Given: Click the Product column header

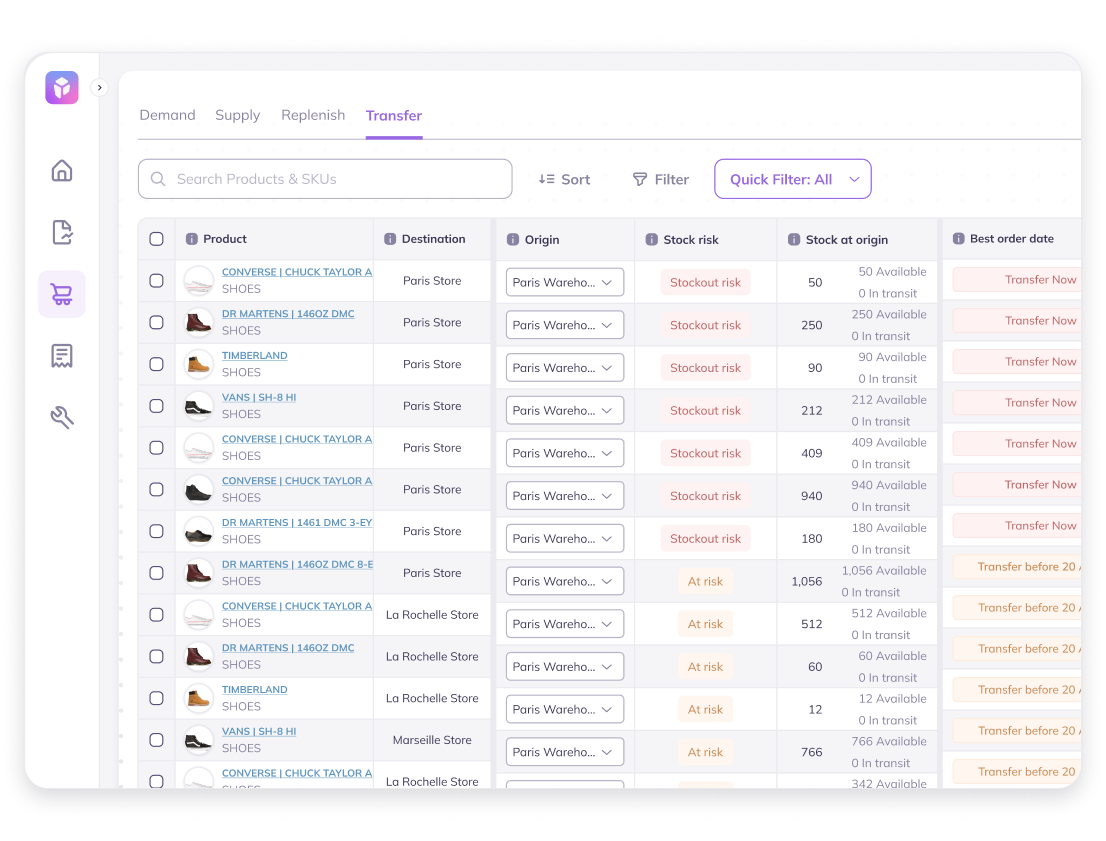Looking at the screenshot, I should click(x=274, y=239).
